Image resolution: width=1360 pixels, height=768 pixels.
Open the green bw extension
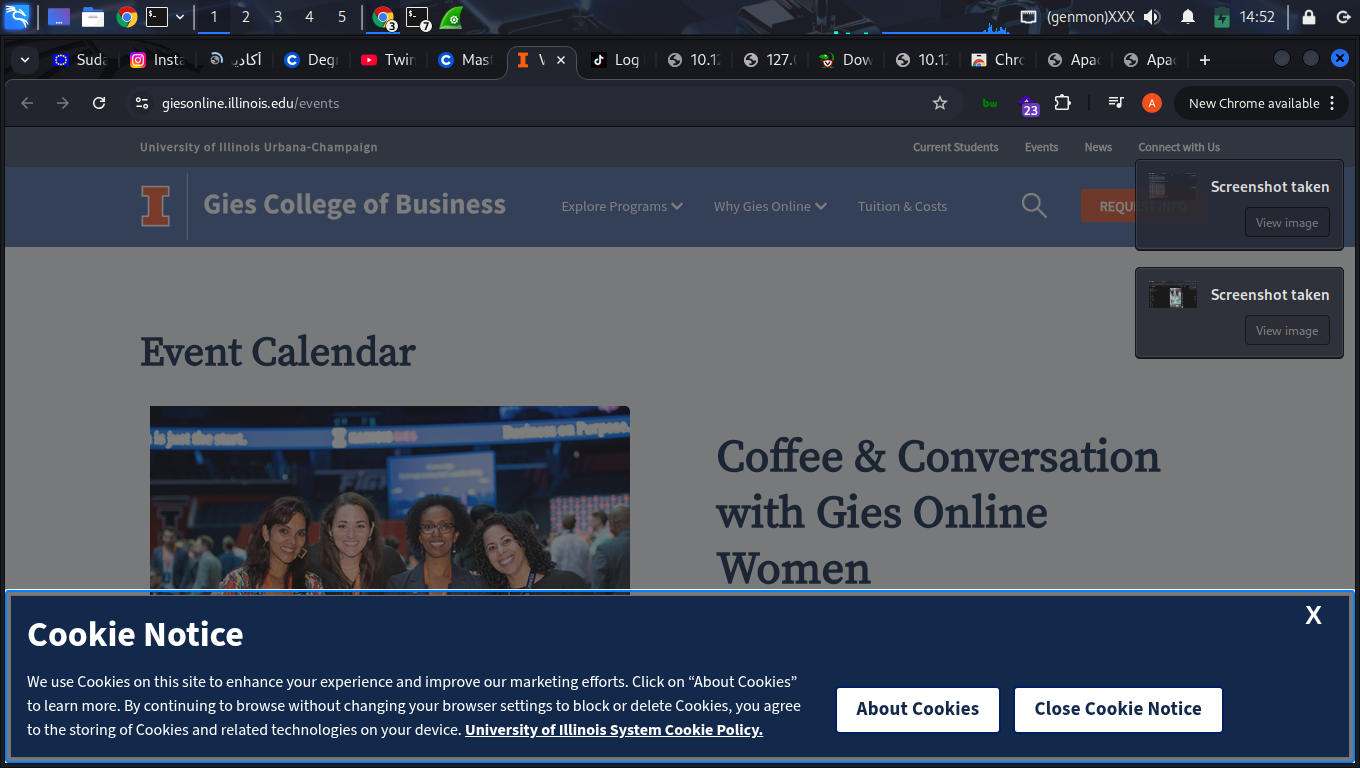point(990,103)
